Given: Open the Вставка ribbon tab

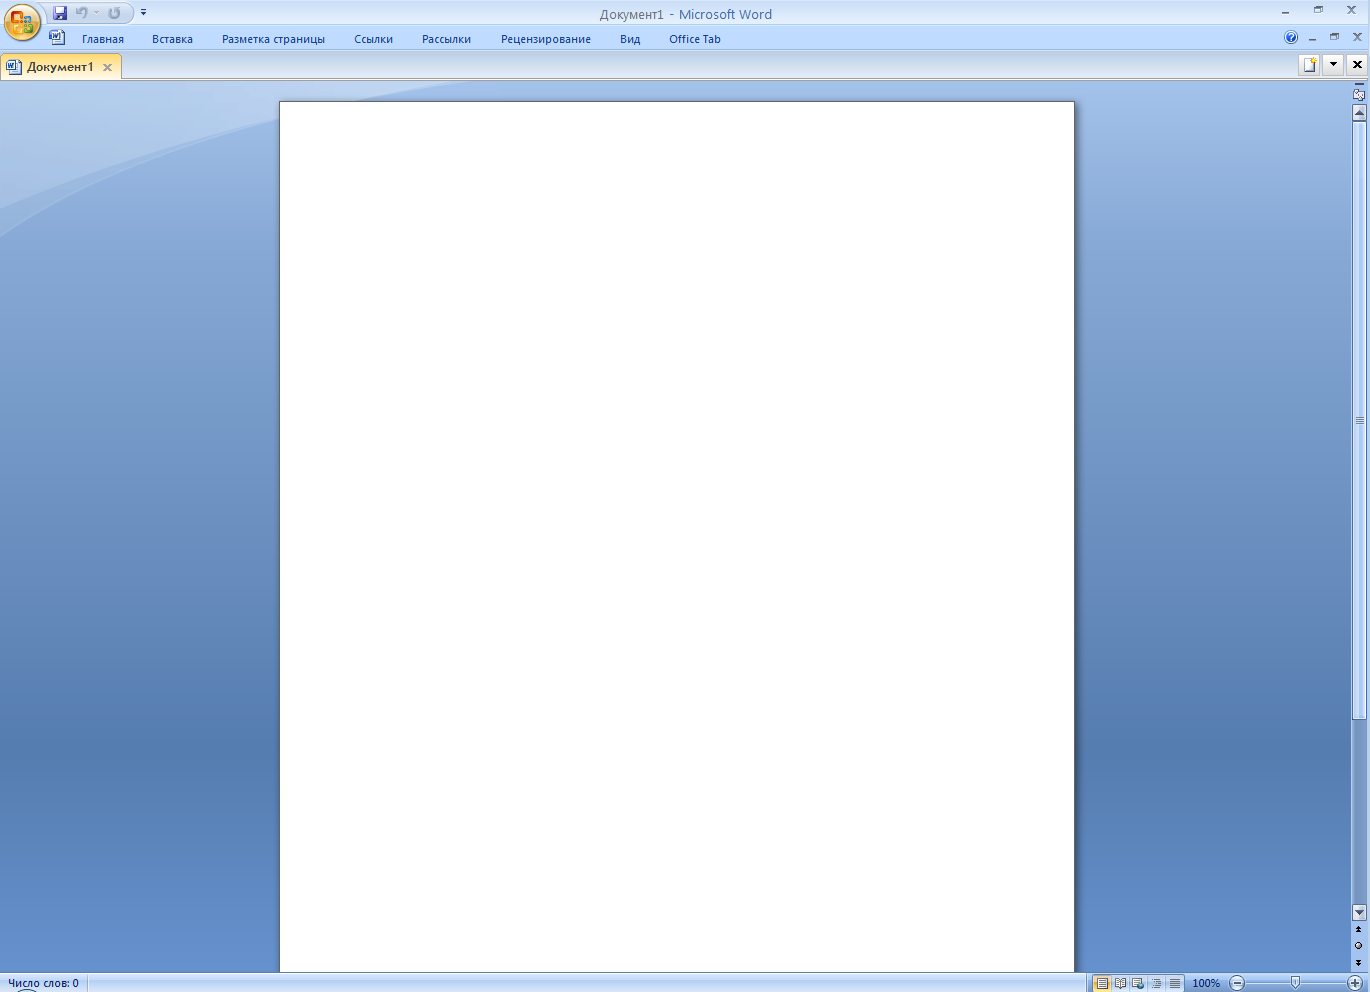Looking at the screenshot, I should pos(172,39).
